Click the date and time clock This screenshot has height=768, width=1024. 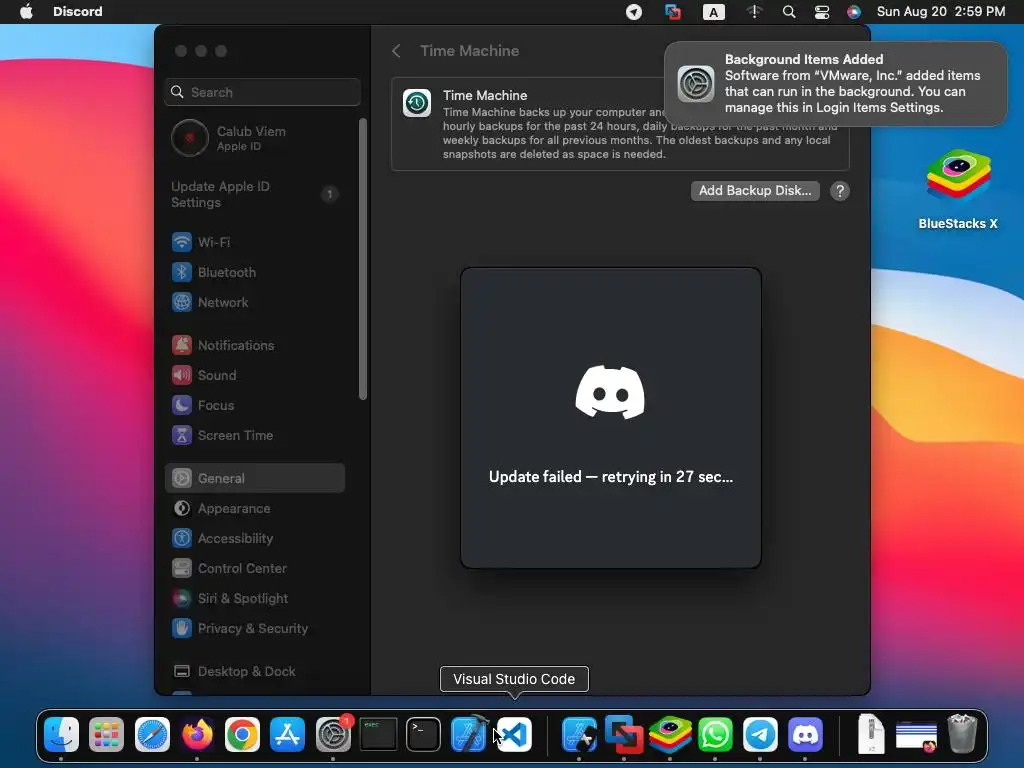pyautogui.click(x=940, y=12)
